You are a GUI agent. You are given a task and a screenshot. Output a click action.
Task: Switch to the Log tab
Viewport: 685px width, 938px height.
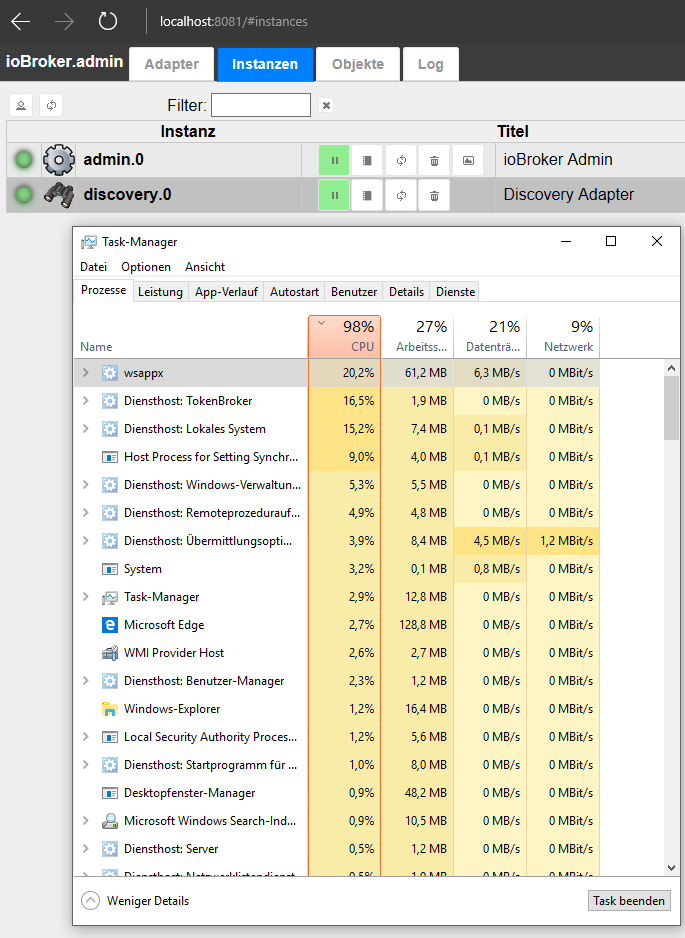[x=431, y=64]
